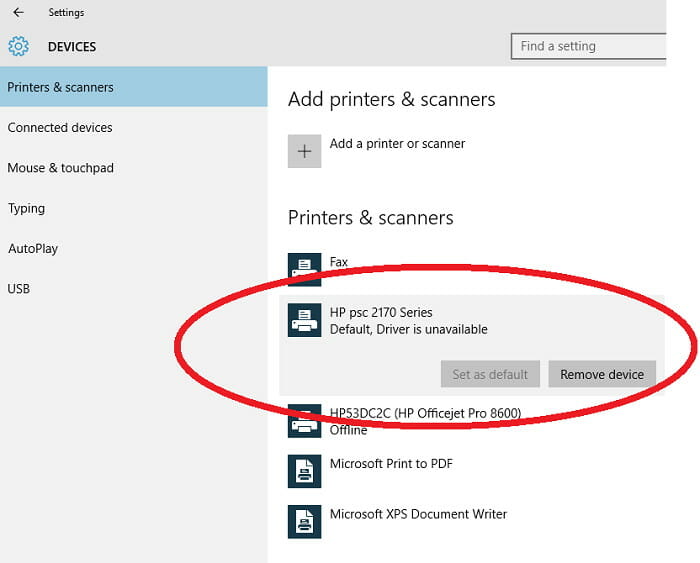Image resolution: width=700 pixels, height=563 pixels.
Task: Select Microsoft Print to PDF text
Action: point(391,464)
